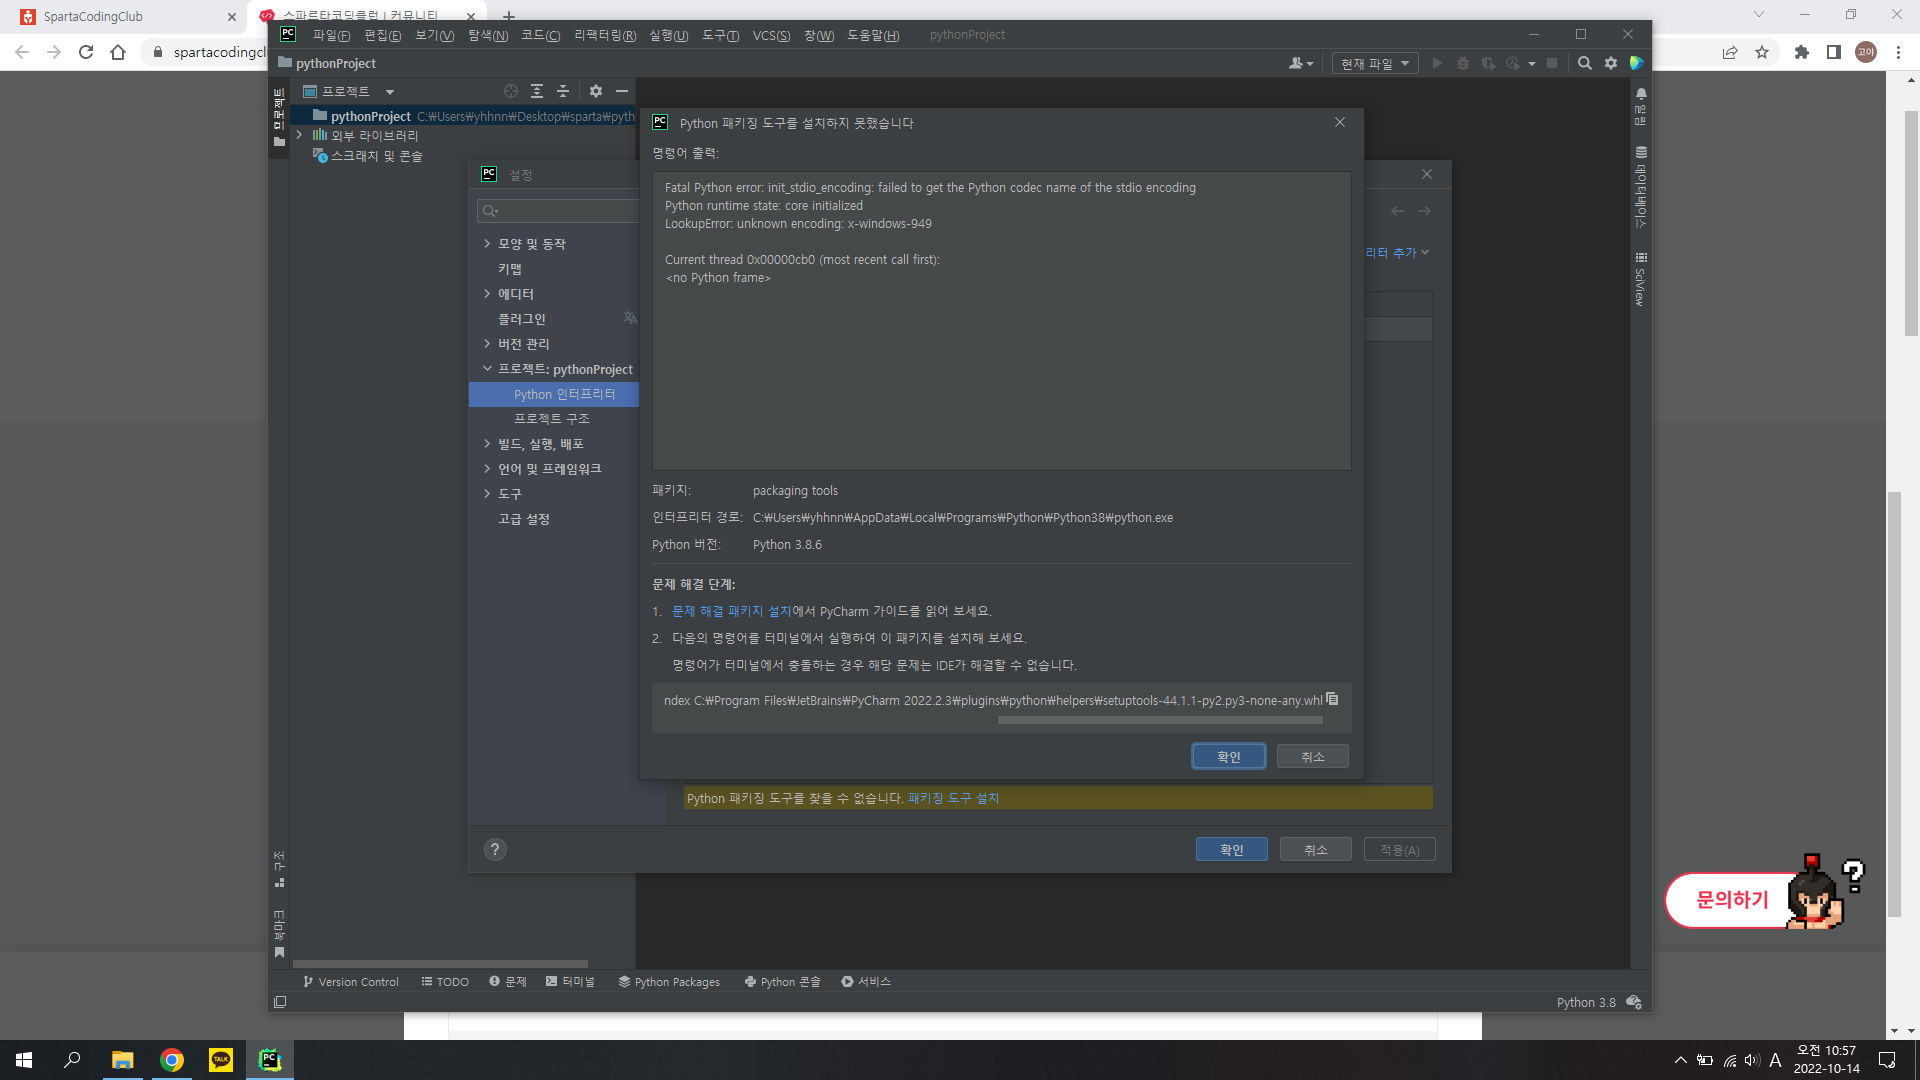Screen dimensions: 1920x1080
Task: Click the 문의하기 button on the web page
Action: pos(1733,900)
